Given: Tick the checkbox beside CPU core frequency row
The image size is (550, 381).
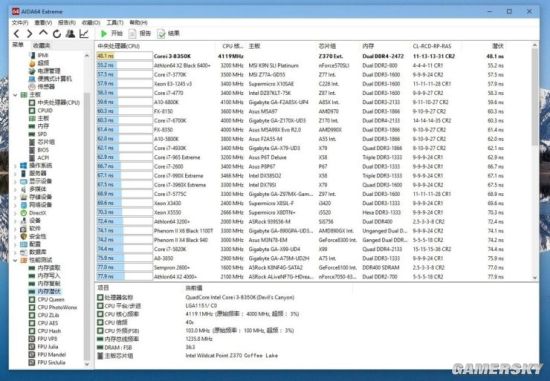Looking at the screenshot, I should tap(100, 314).
